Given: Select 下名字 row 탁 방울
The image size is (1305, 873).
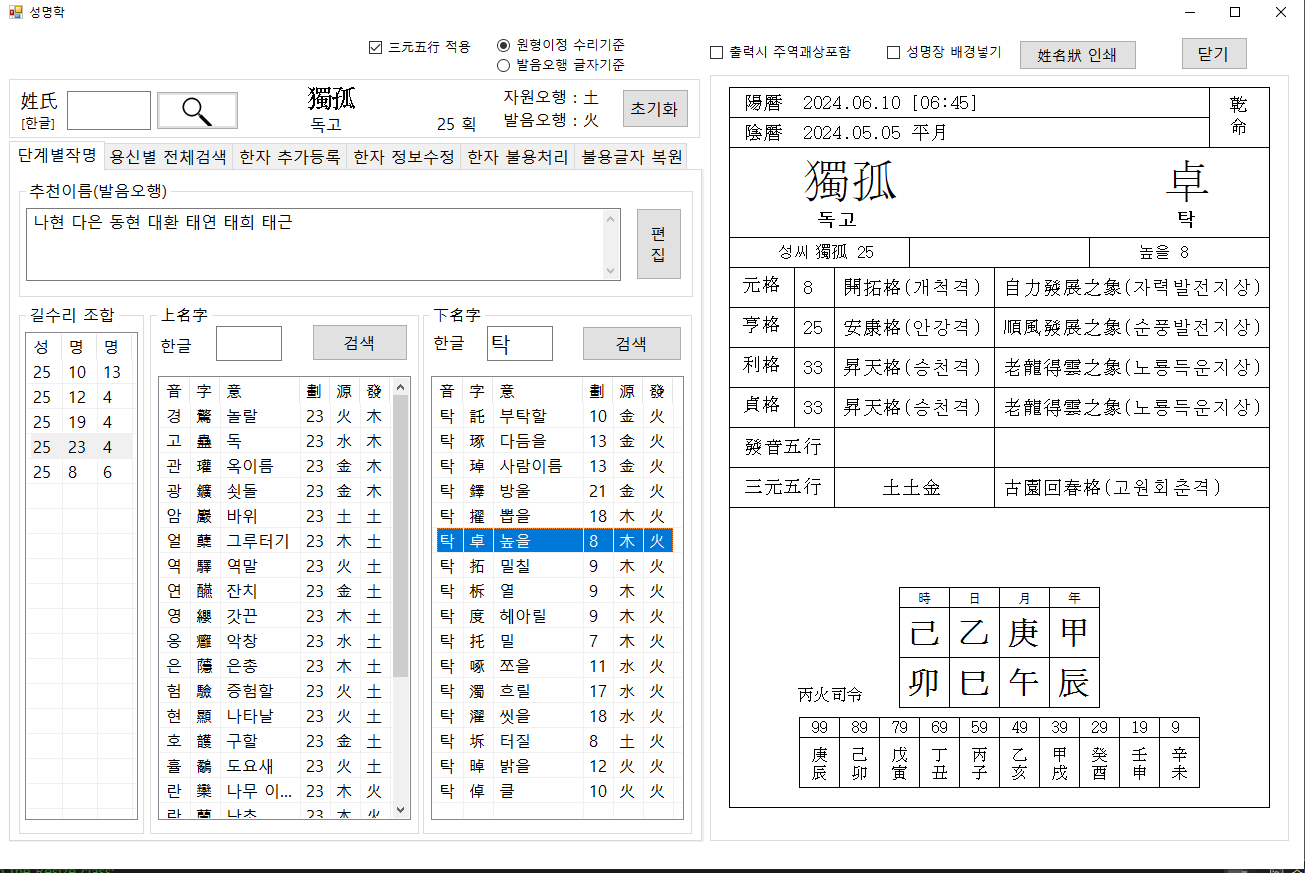Looking at the screenshot, I should coord(555,491).
